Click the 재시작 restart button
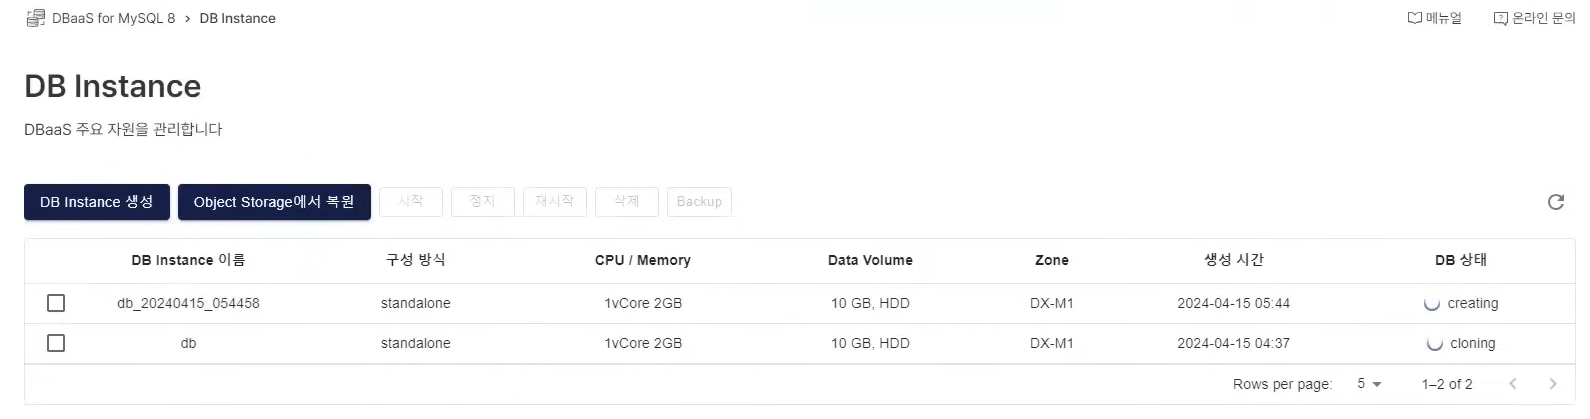The width and height of the screenshot is (1590, 419). (x=555, y=202)
